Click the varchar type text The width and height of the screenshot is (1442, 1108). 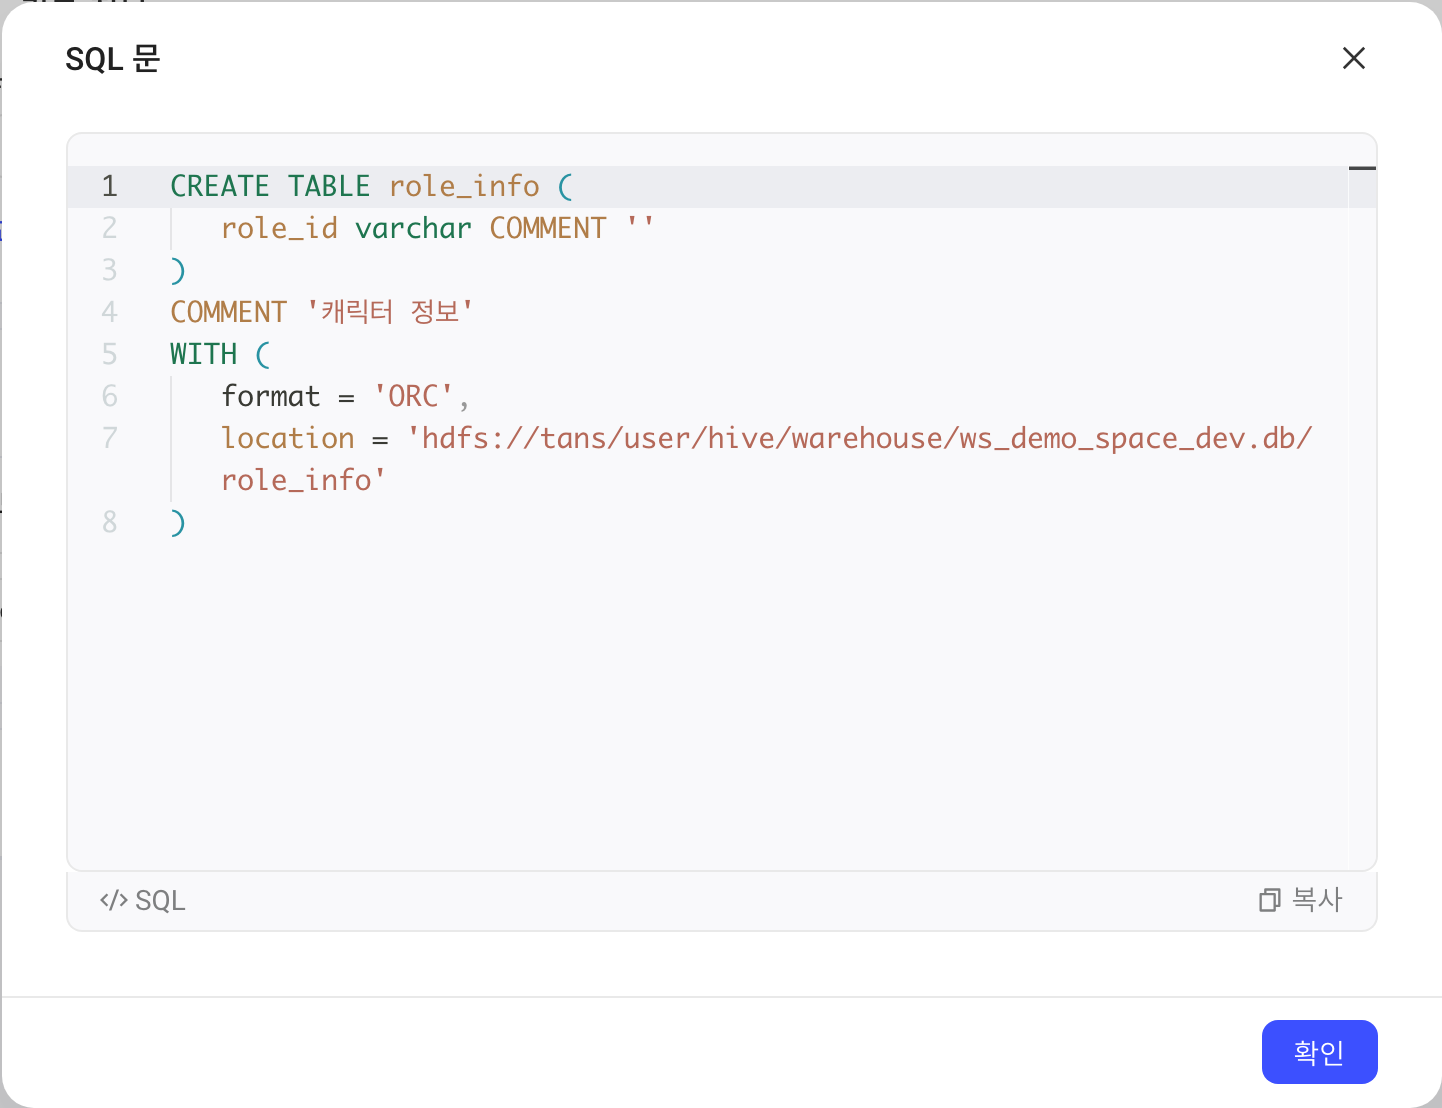click(413, 228)
